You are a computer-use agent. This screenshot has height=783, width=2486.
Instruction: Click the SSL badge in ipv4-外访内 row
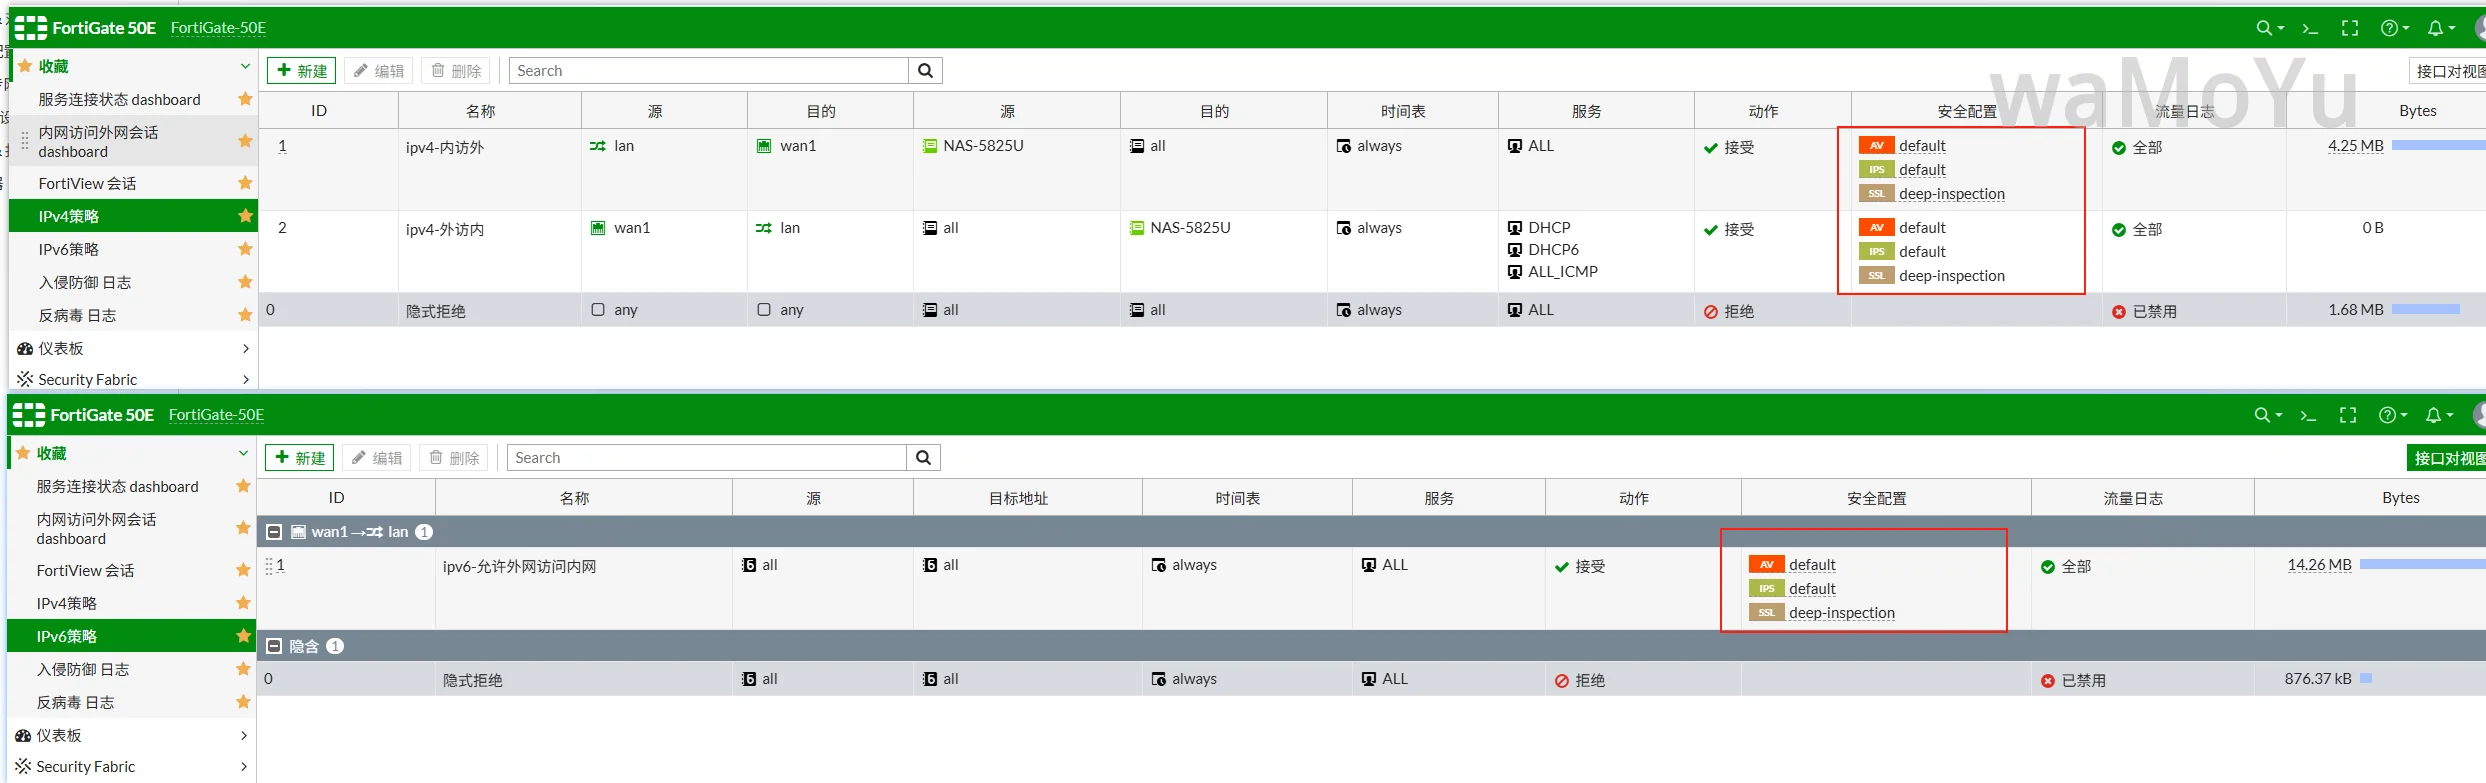[1877, 276]
